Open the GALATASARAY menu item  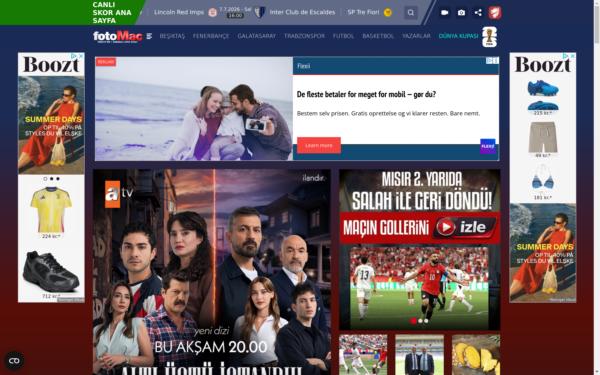pos(256,36)
